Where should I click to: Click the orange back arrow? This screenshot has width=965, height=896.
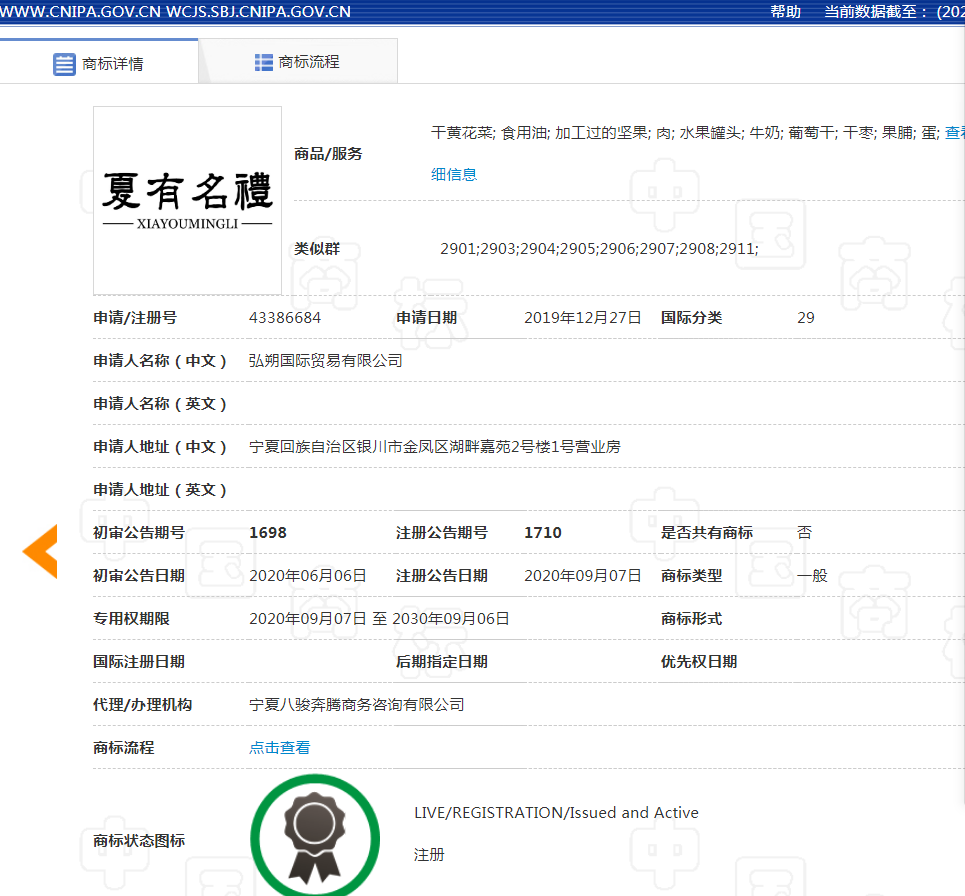coord(40,551)
